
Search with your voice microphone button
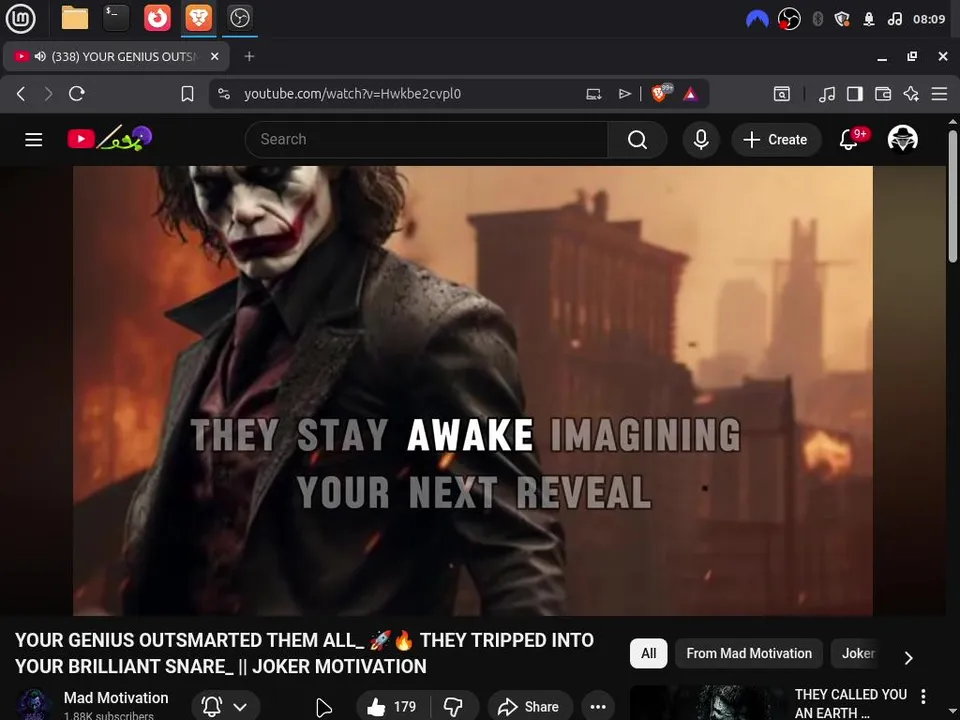pyautogui.click(x=701, y=140)
